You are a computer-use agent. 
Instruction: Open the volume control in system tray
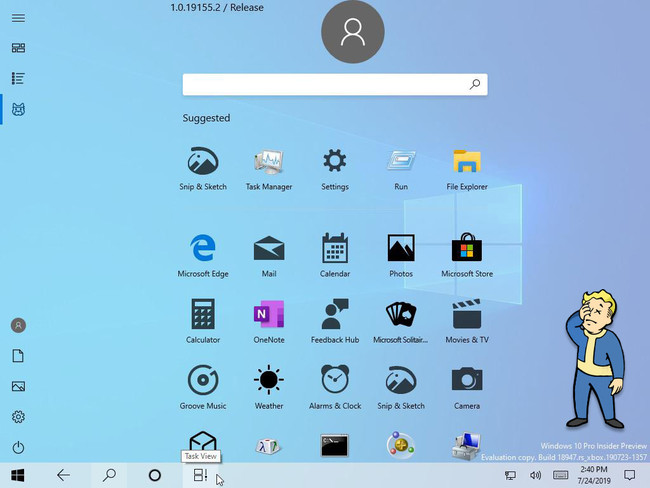coord(535,475)
